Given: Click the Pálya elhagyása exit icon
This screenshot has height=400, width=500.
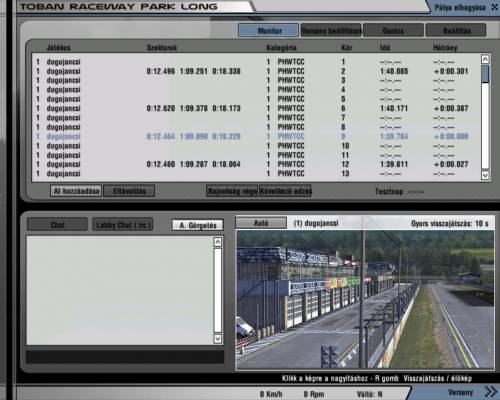Looking at the screenshot, I should 494,7.
